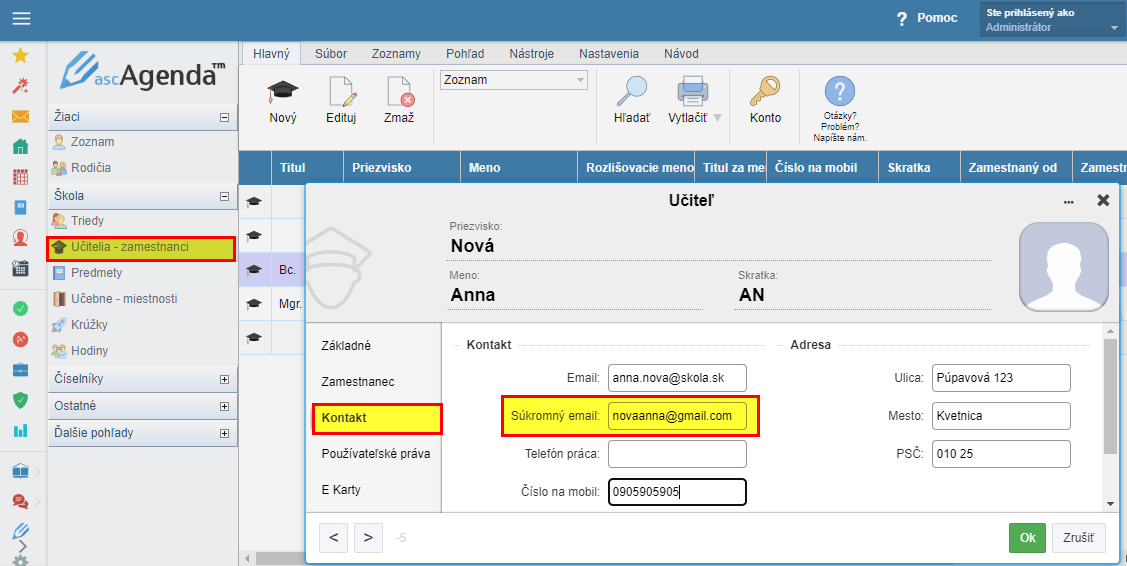
Task: Collapse the Žiaci section
Action: click(x=224, y=118)
